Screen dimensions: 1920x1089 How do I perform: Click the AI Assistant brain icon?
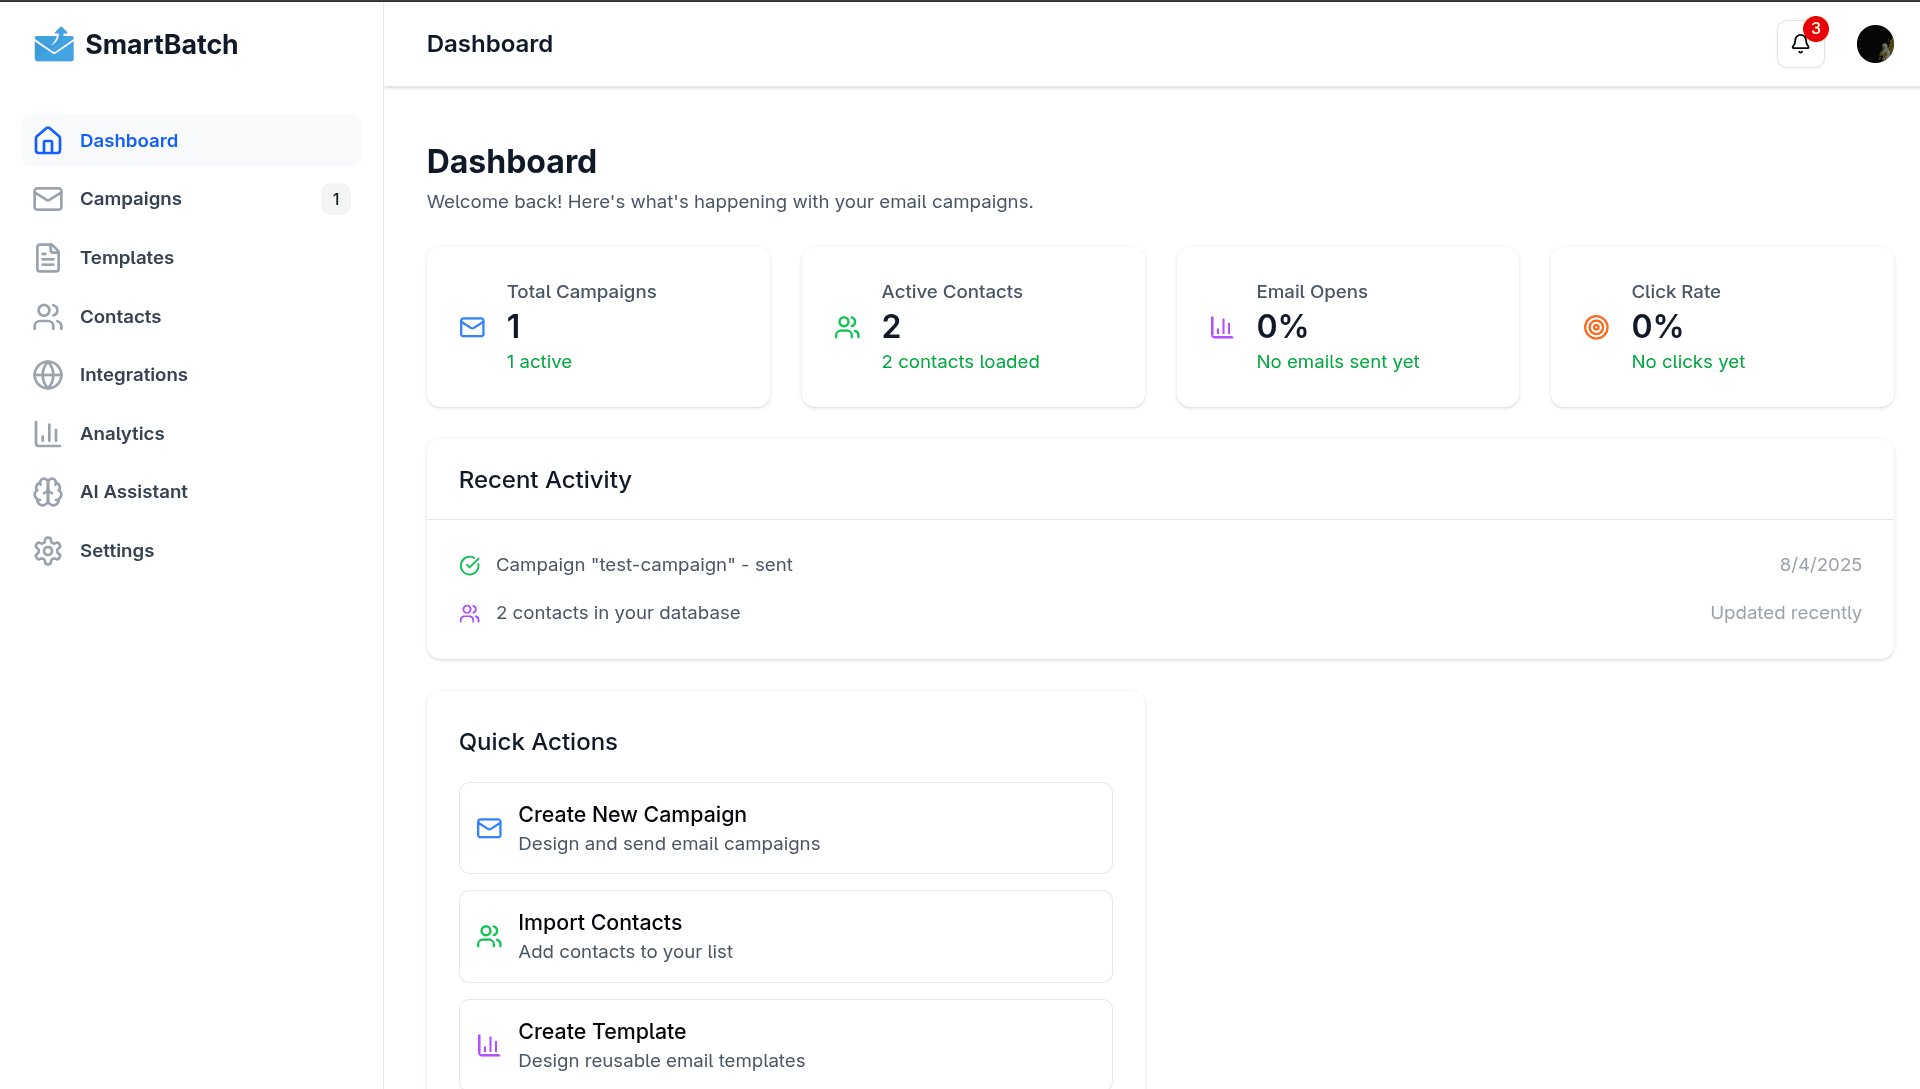click(48, 492)
